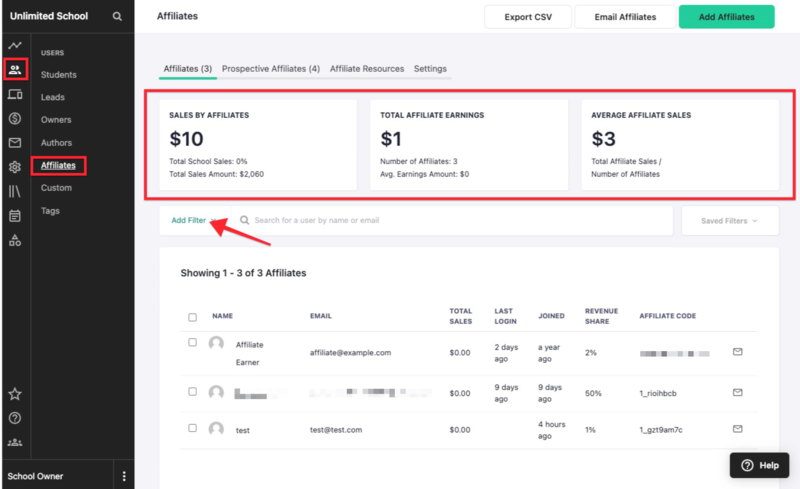The image size is (800, 489).
Task: Go to Authors in Users menu
Action: pos(56,142)
